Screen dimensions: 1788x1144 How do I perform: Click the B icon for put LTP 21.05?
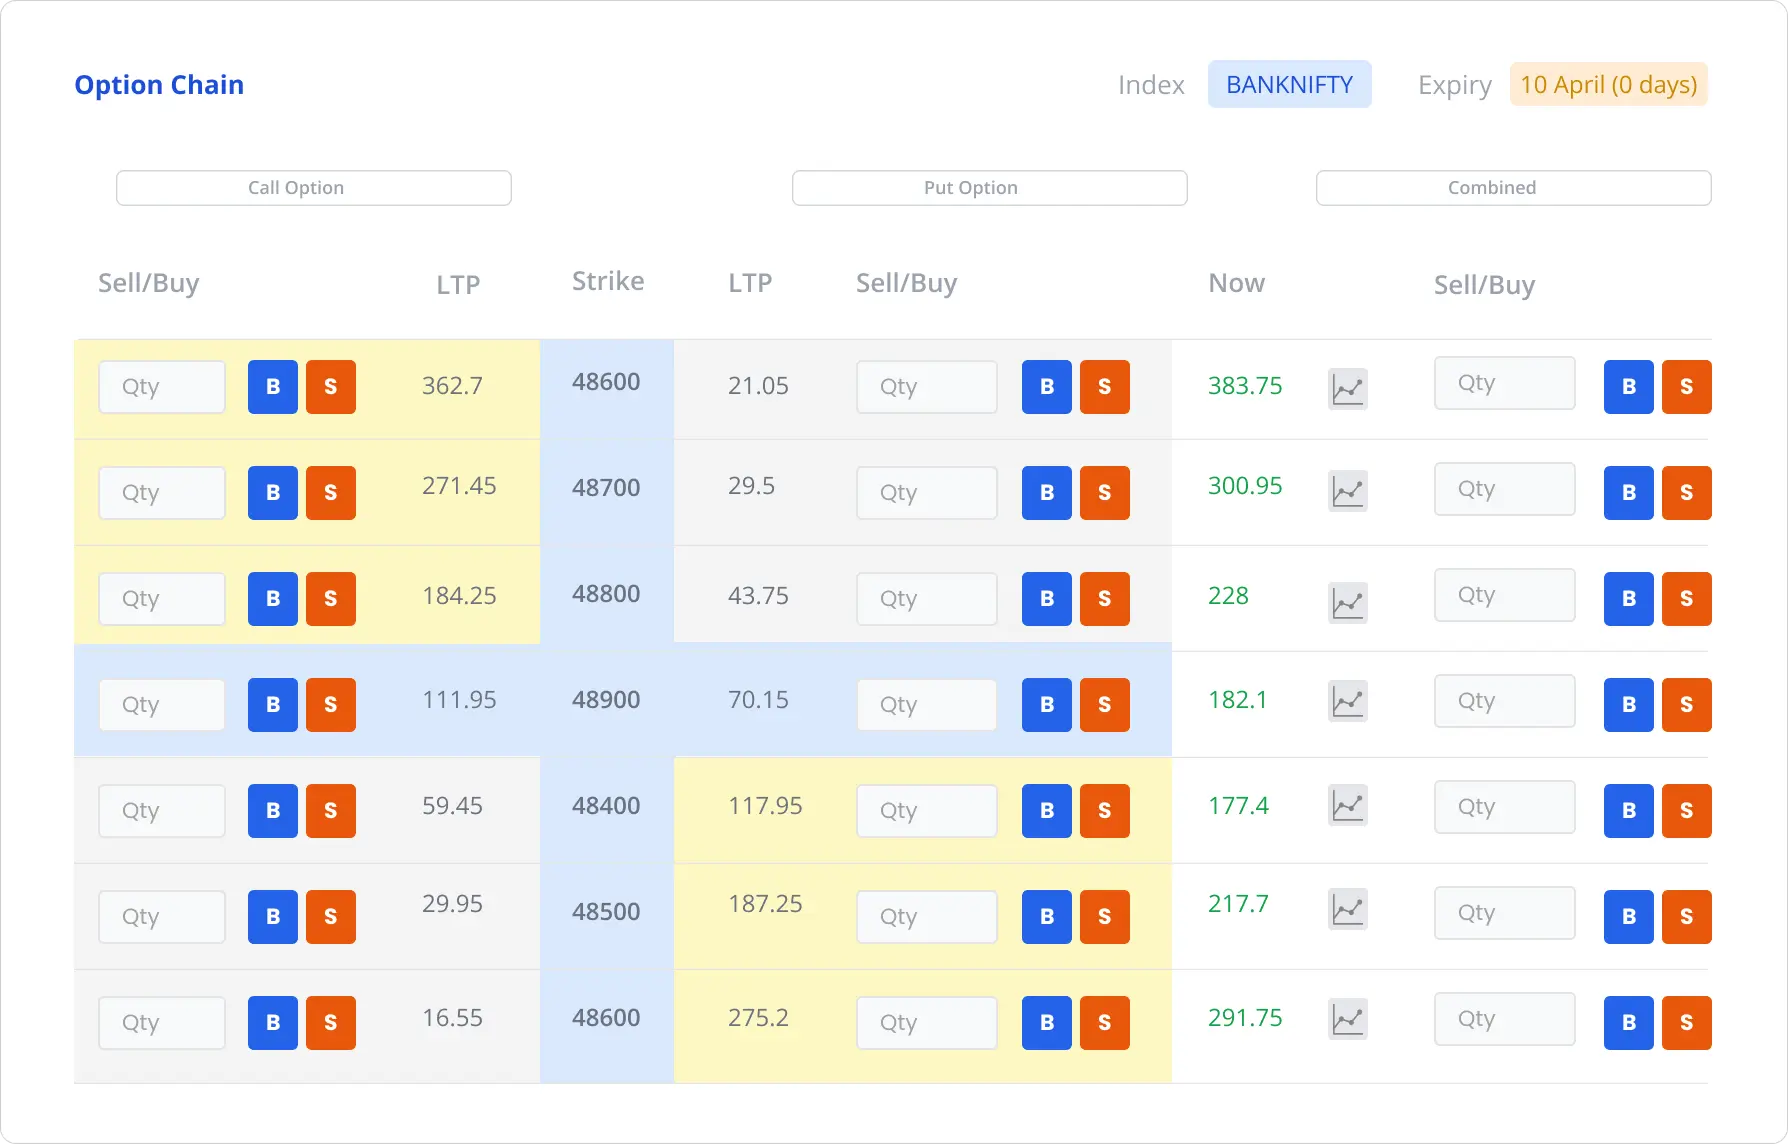(x=1046, y=387)
